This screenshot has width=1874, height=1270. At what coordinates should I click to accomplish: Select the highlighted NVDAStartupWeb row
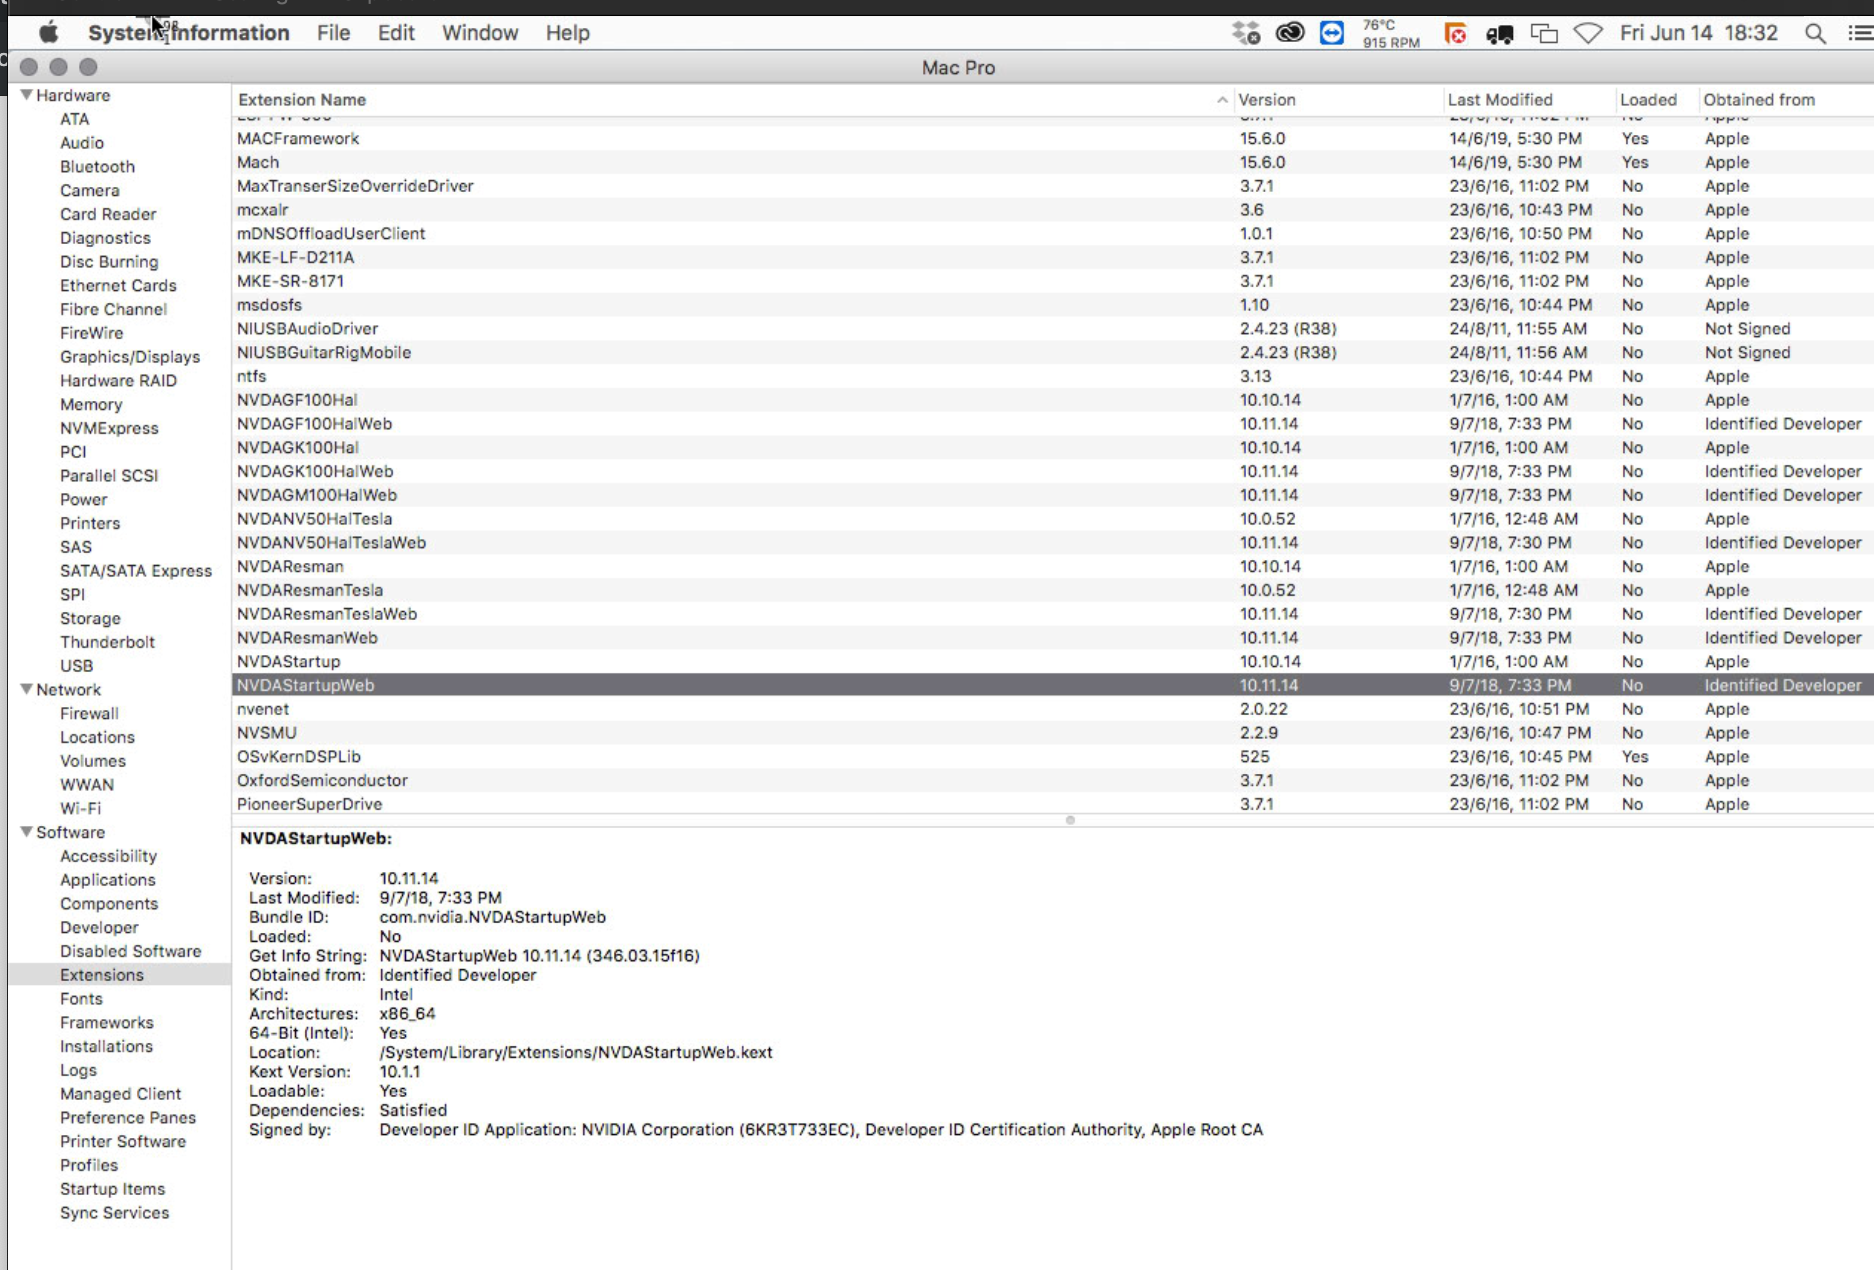click(x=1053, y=685)
